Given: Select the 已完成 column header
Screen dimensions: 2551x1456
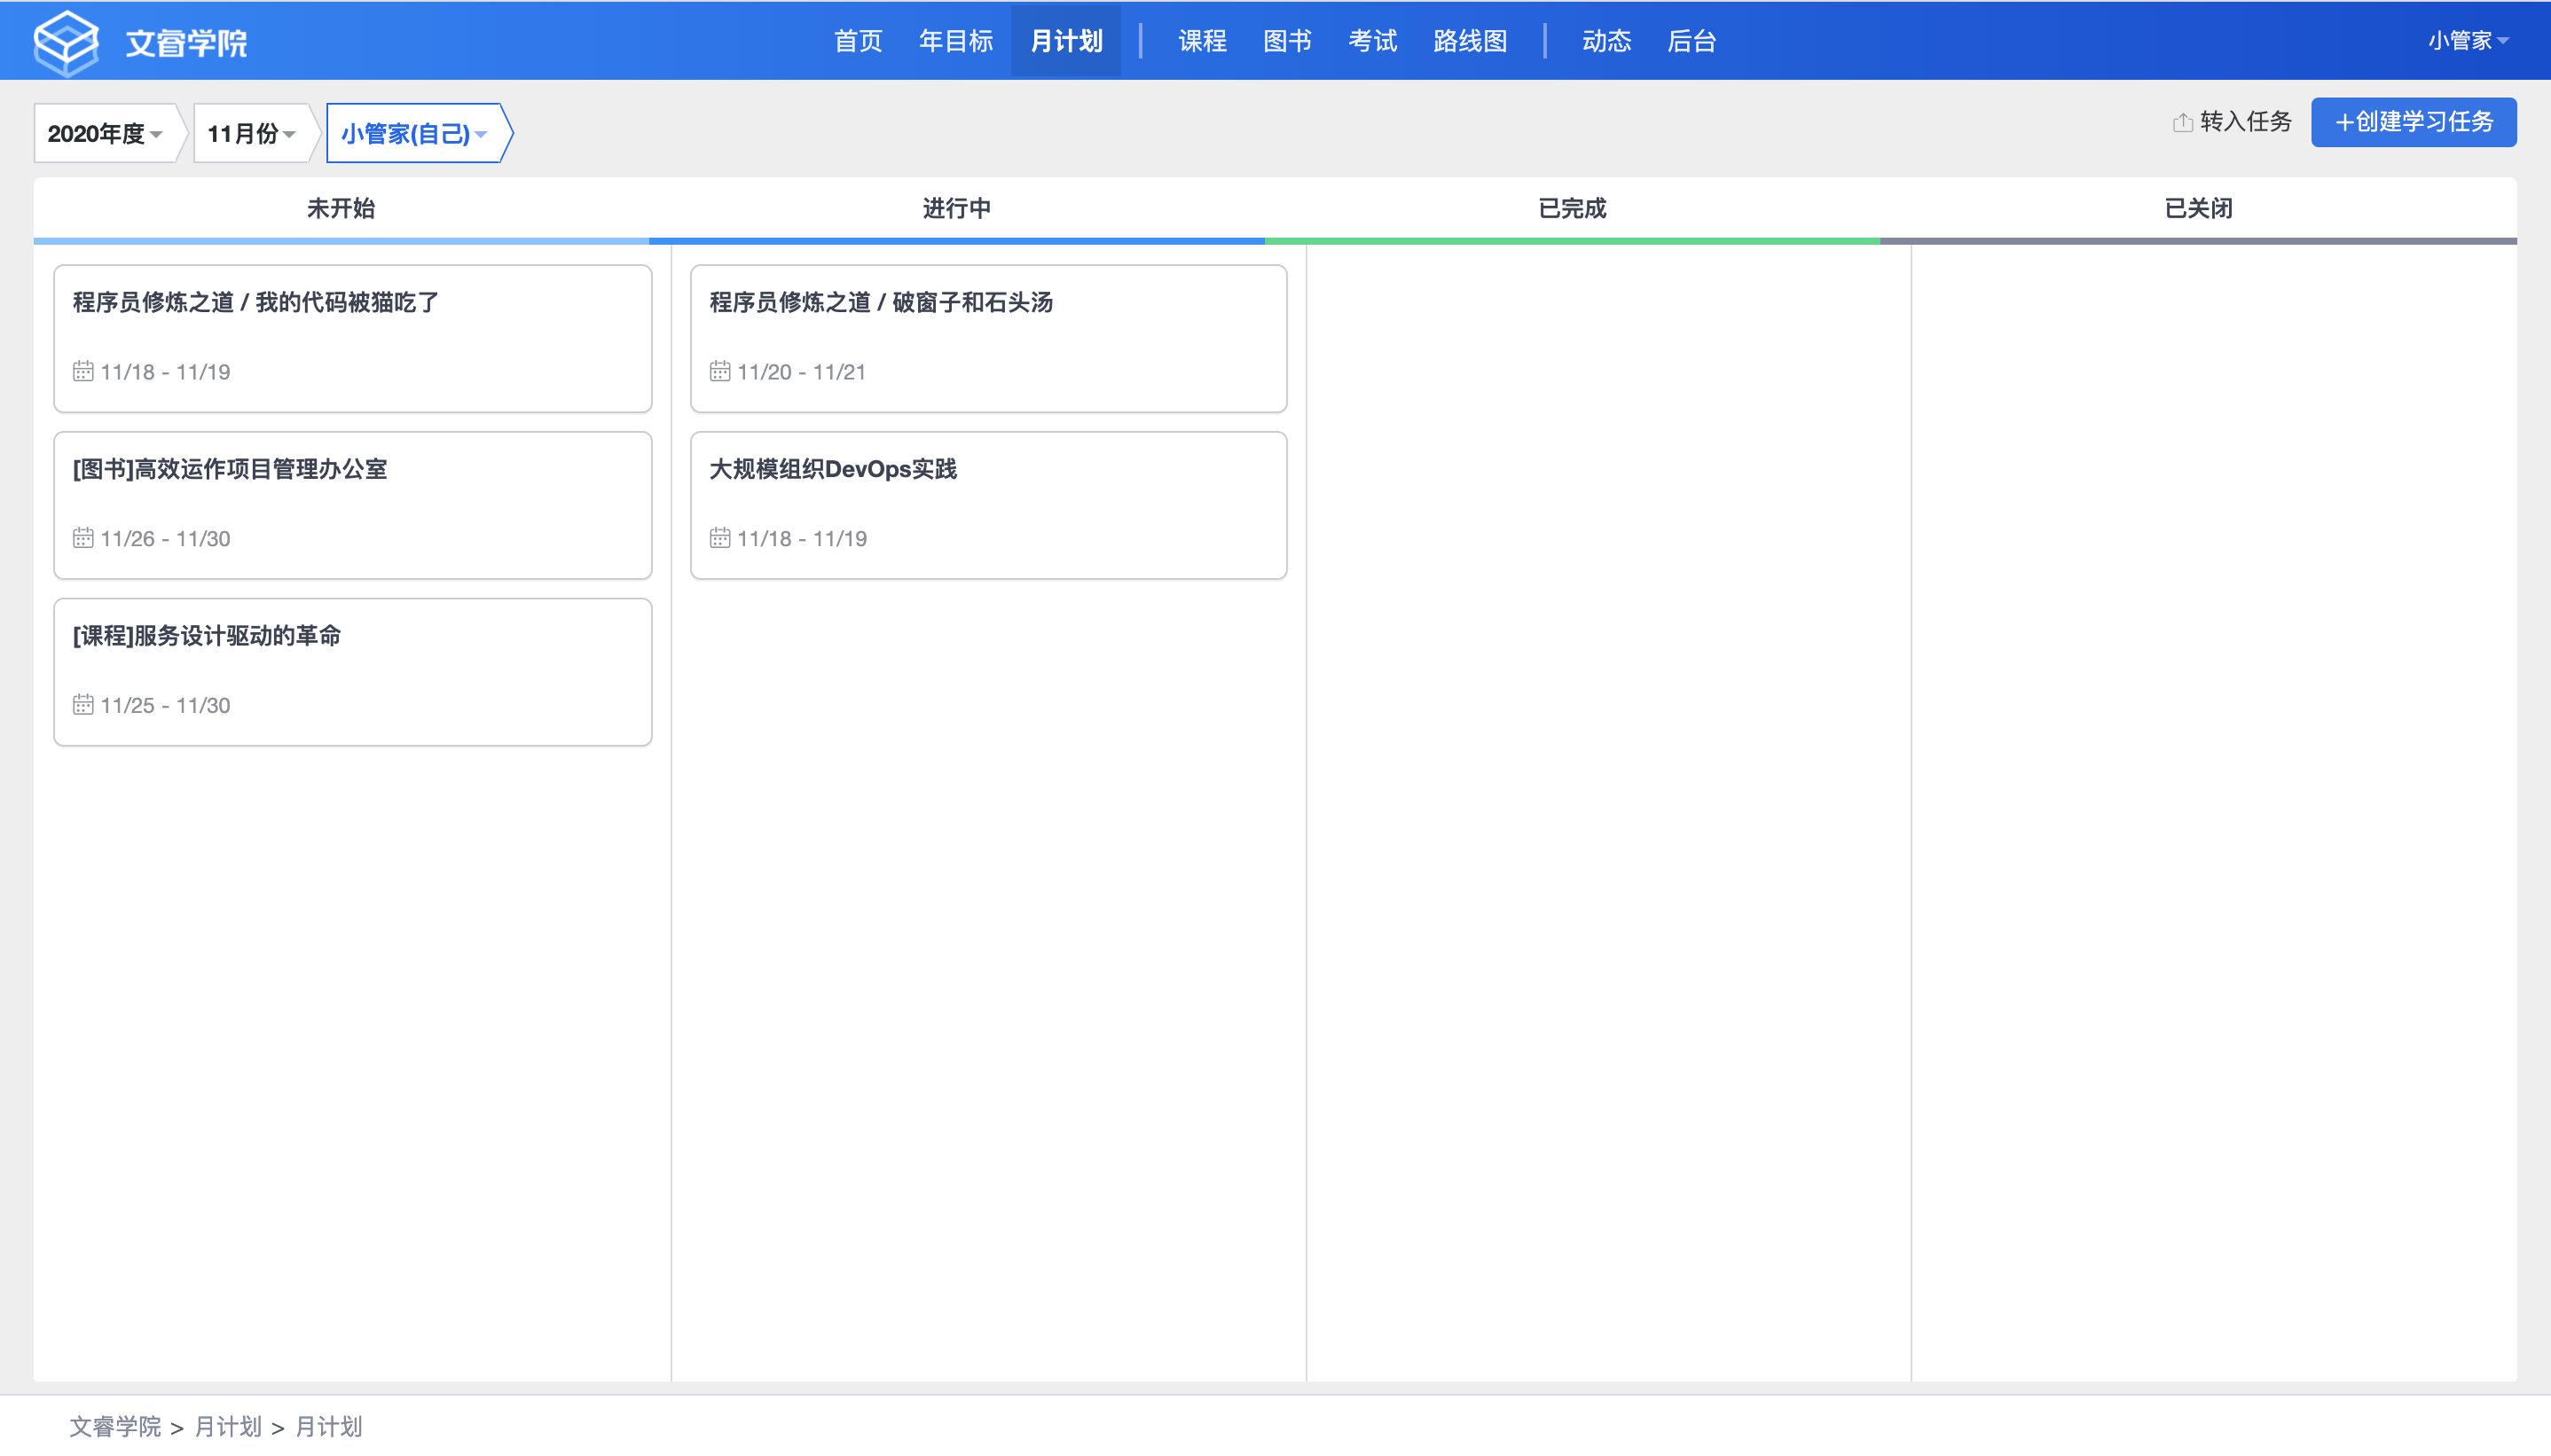Looking at the screenshot, I should [x=1571, y=208].
